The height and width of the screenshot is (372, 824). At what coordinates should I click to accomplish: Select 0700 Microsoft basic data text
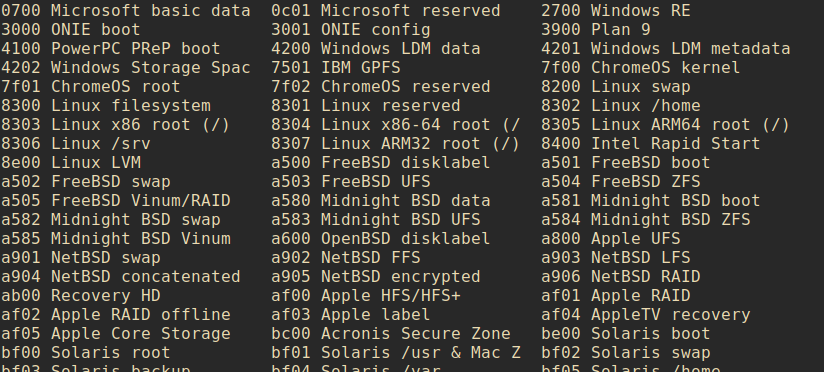coord(126,11)
